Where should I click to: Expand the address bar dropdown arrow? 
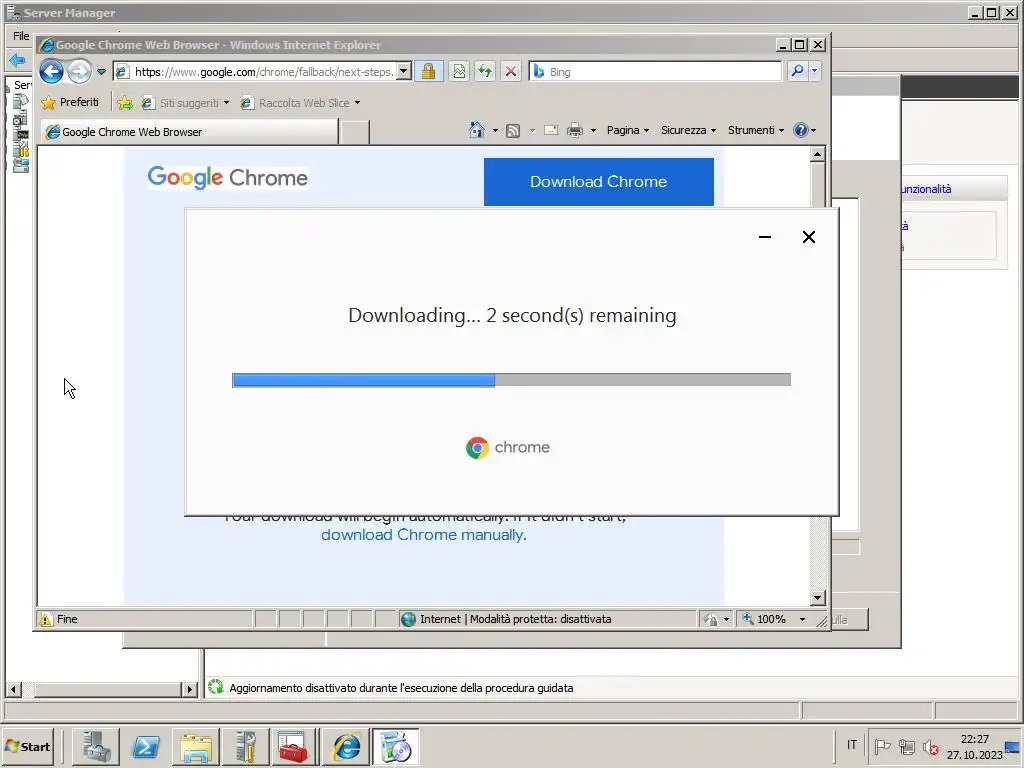coord(404,72)
